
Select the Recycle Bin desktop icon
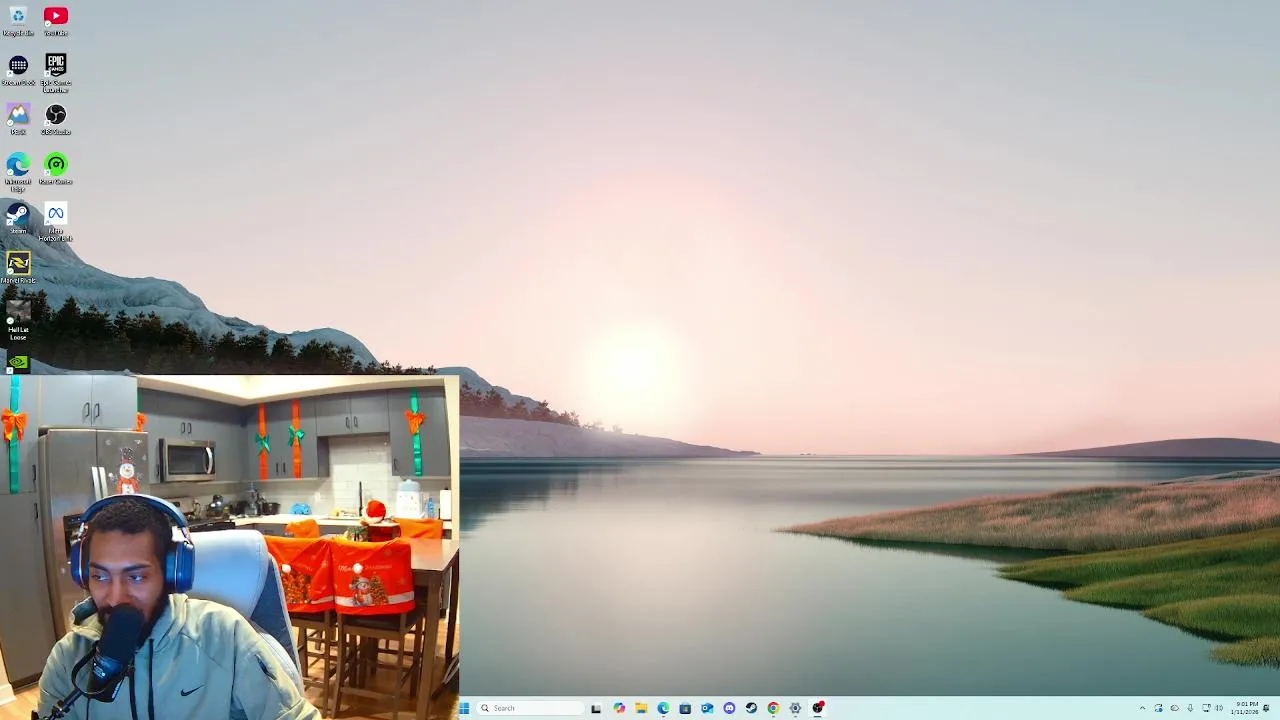click(18, 21)
